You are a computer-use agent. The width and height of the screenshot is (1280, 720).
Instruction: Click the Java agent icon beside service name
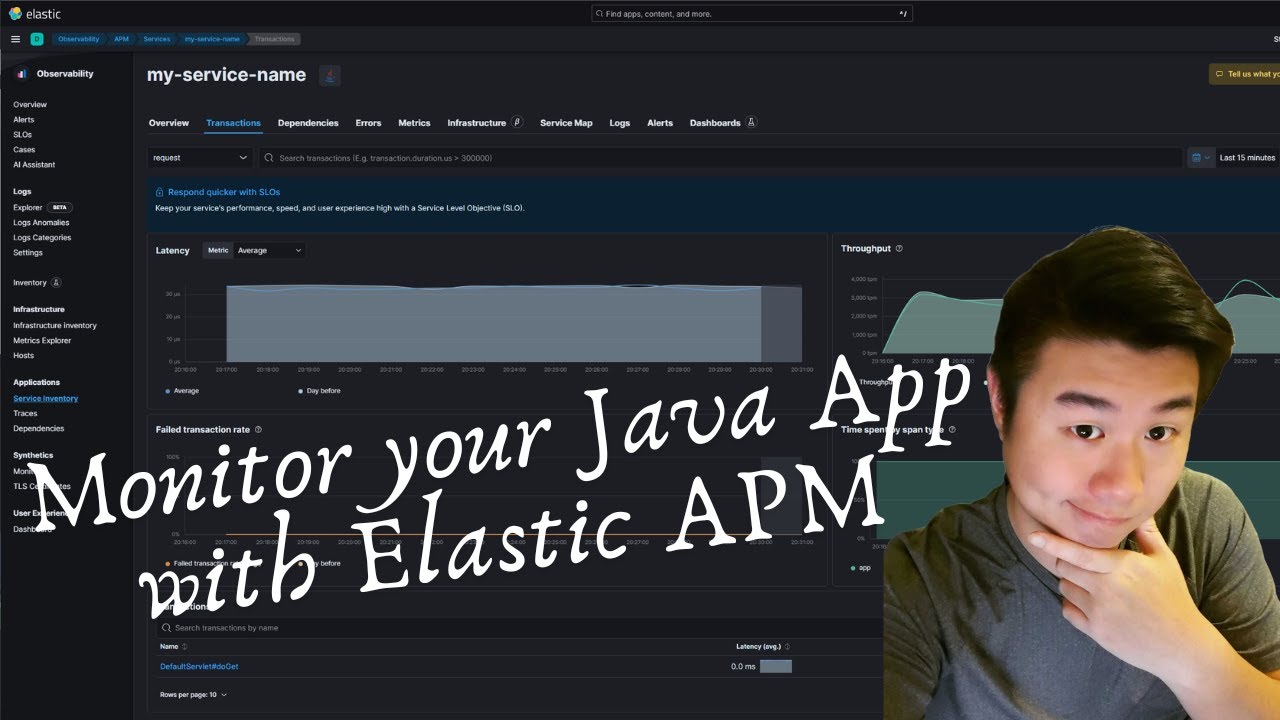(x=330, y=76)
